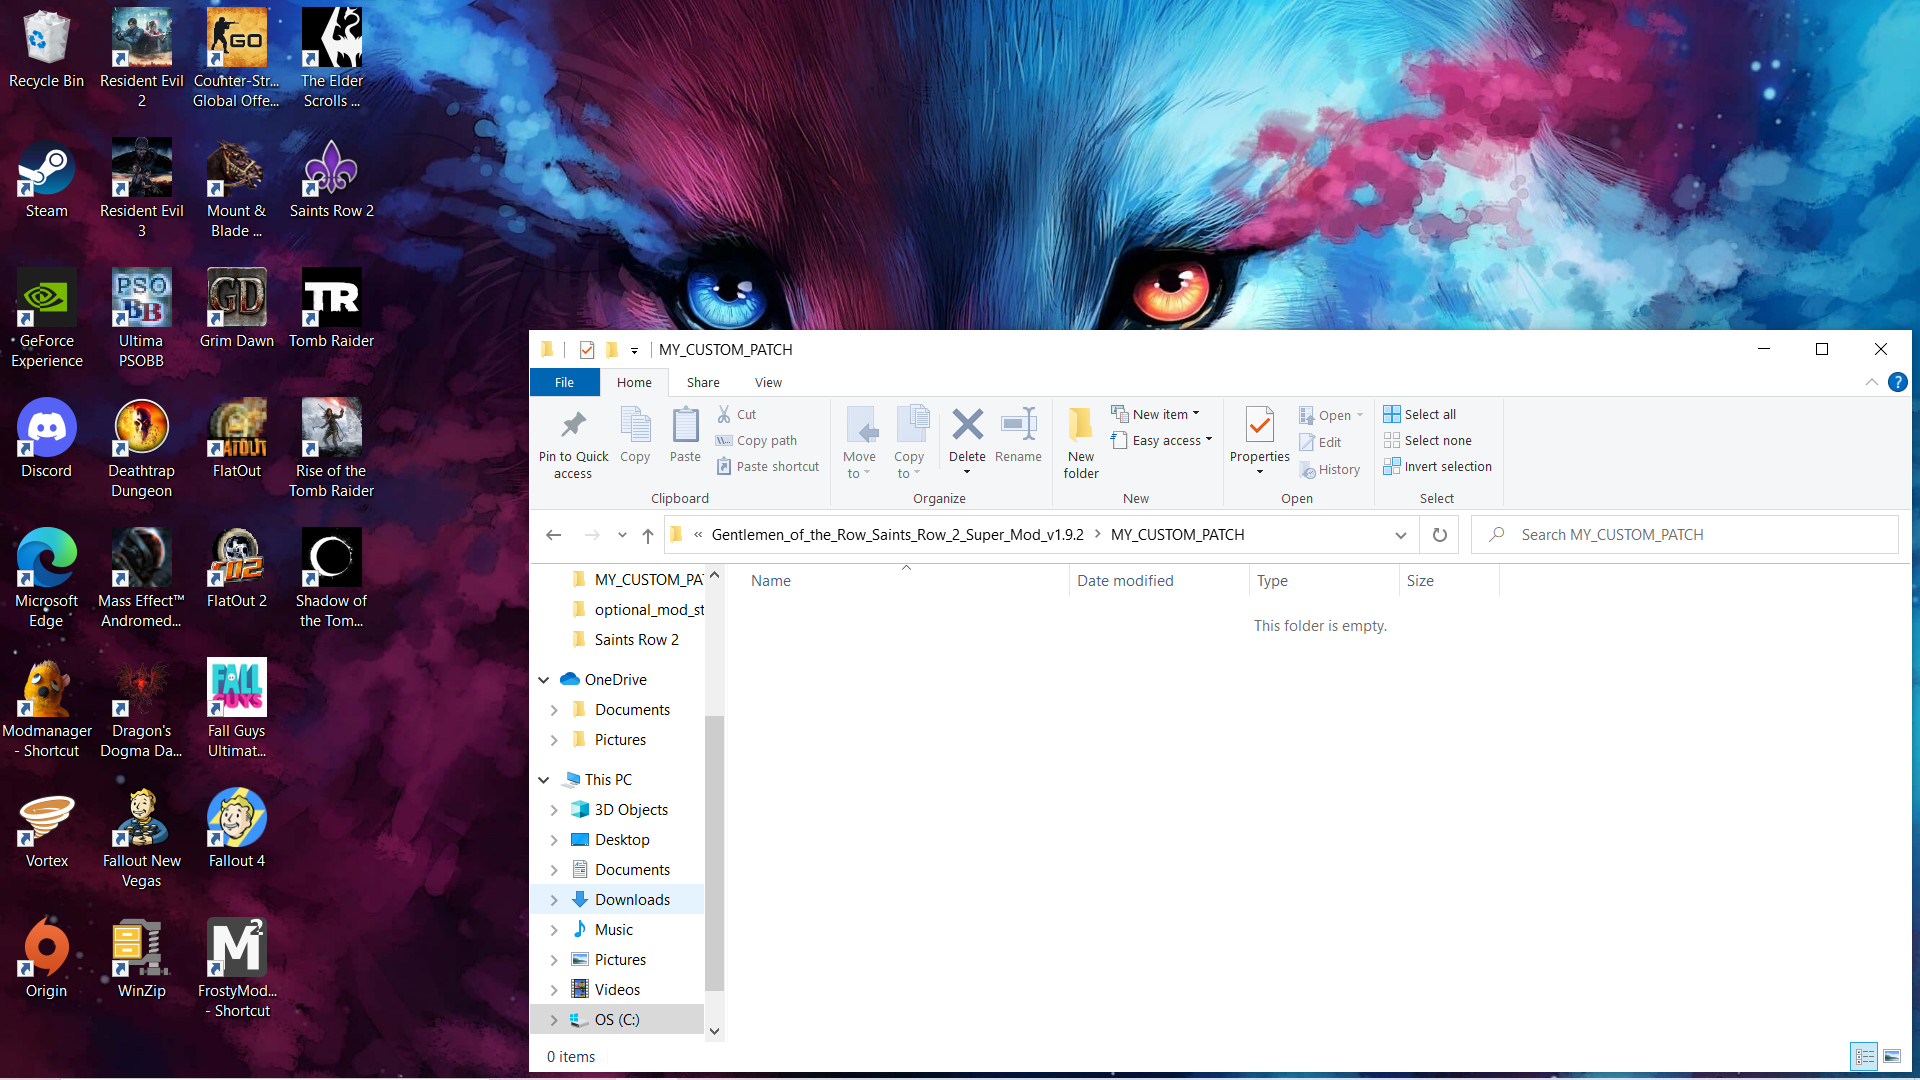Click Pin to Quick access icon
The width and height of the screenshot is (1920, 1080).
(x=573, y=424)
